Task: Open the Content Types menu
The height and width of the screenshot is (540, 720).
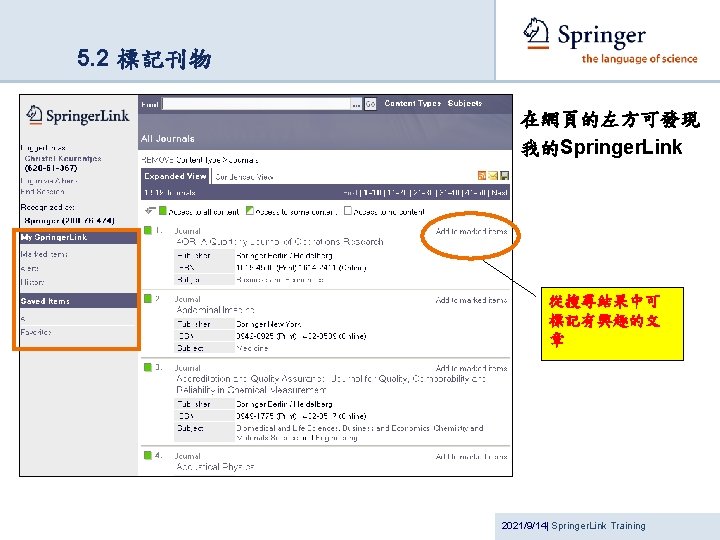Action: tap(412, 103)
